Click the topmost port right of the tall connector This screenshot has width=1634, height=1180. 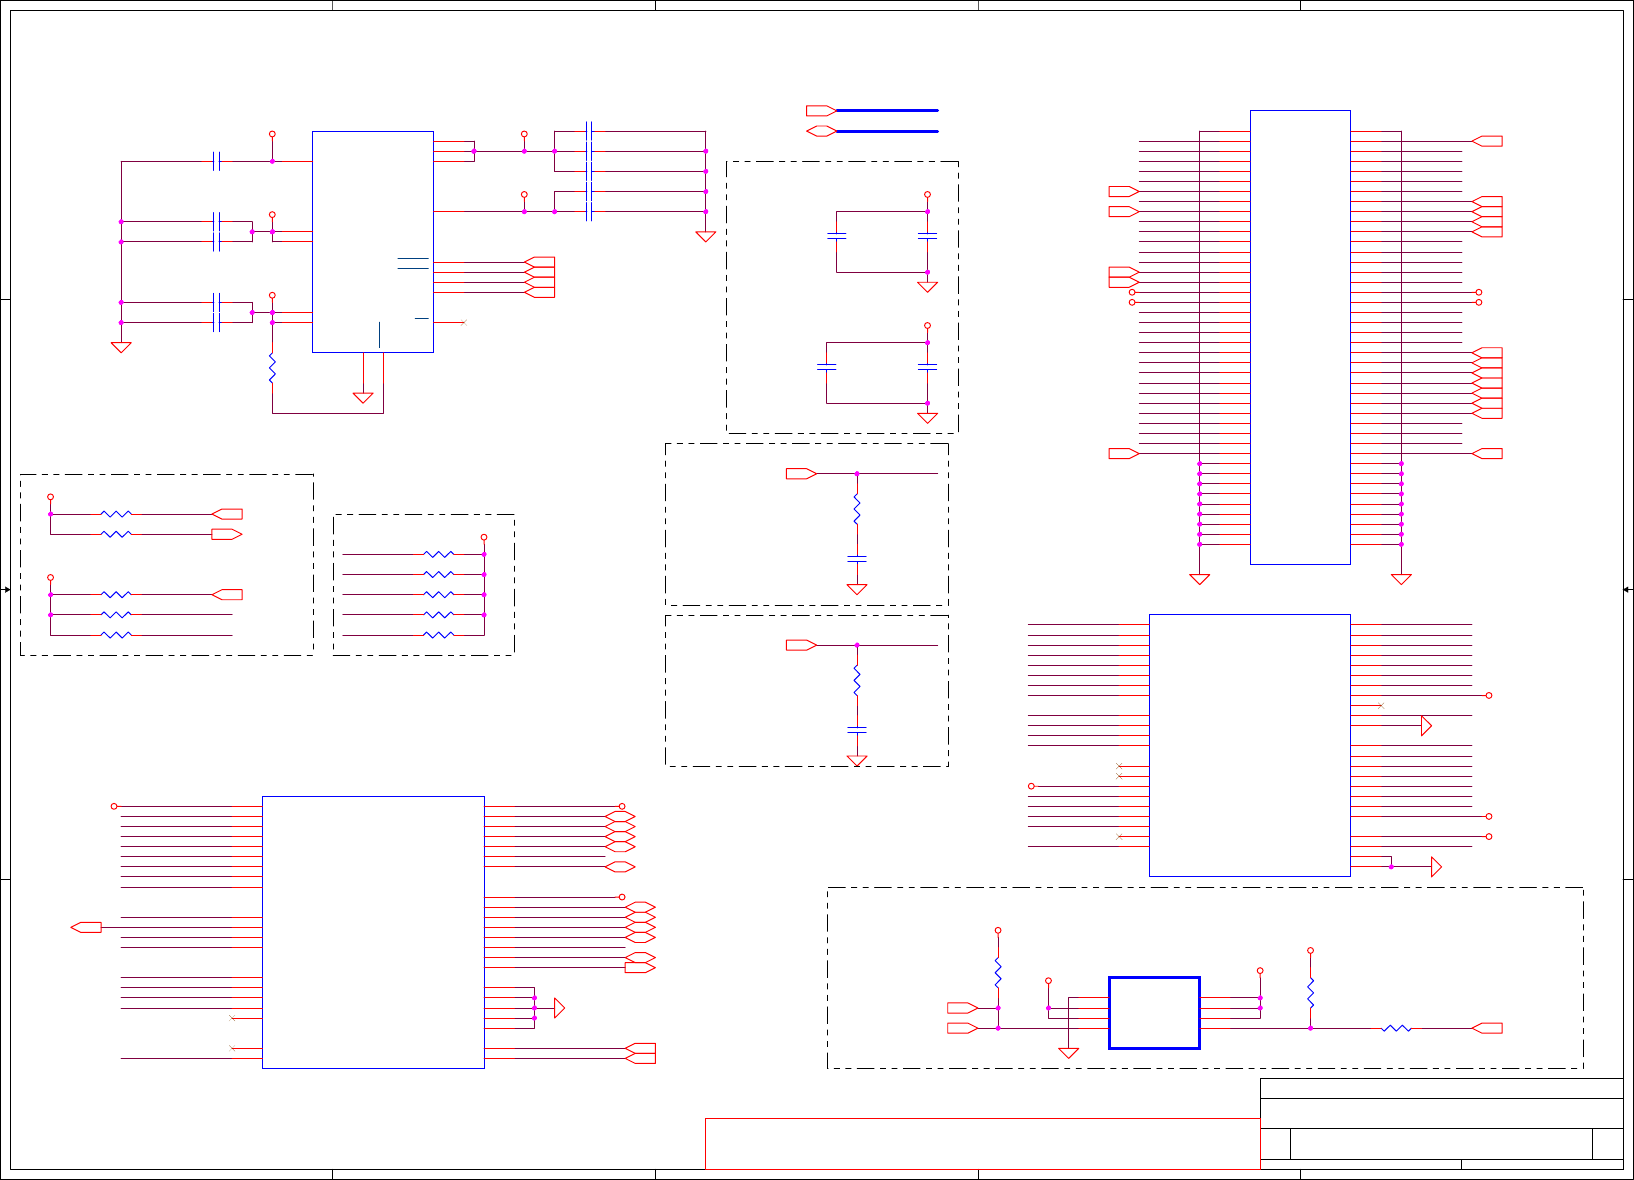point(1487,141)
